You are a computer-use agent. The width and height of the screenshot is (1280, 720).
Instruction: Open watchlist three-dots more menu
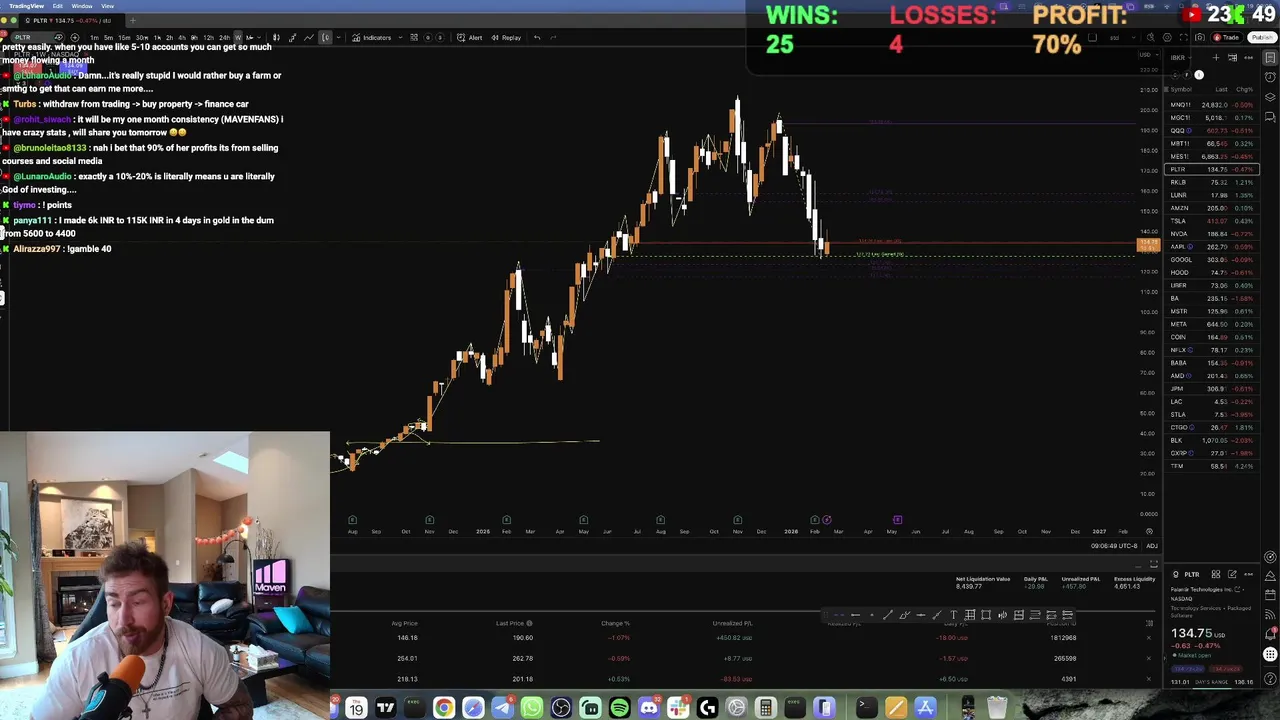coord(1248,57)
